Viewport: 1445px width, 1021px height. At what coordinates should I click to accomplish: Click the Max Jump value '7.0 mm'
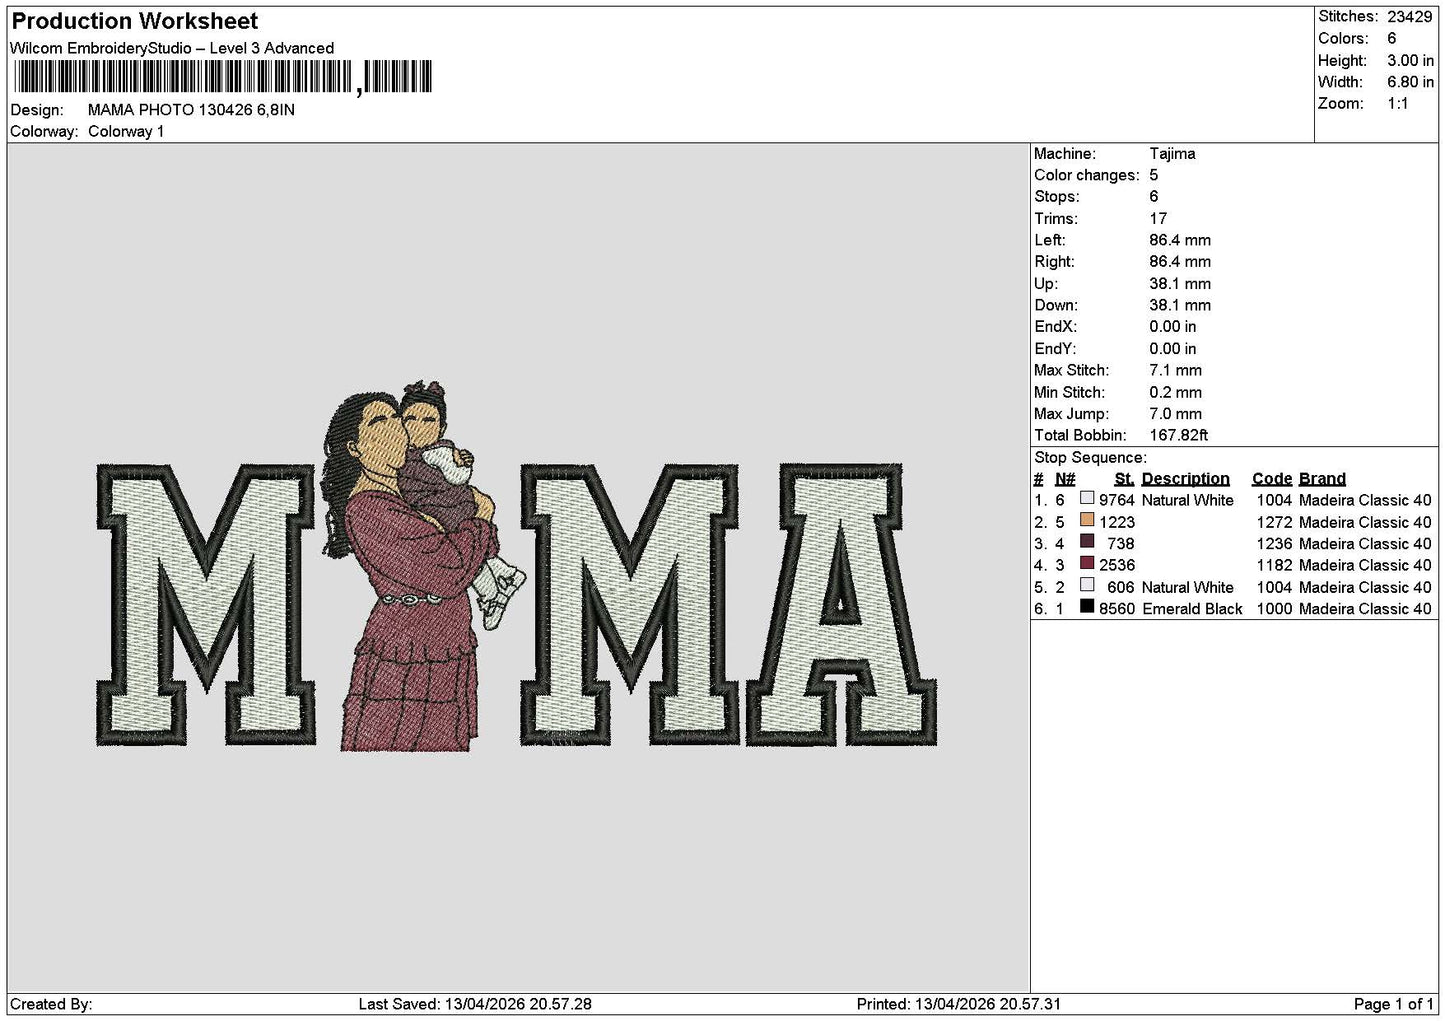pyautogui.click(x=1175, y=414)
